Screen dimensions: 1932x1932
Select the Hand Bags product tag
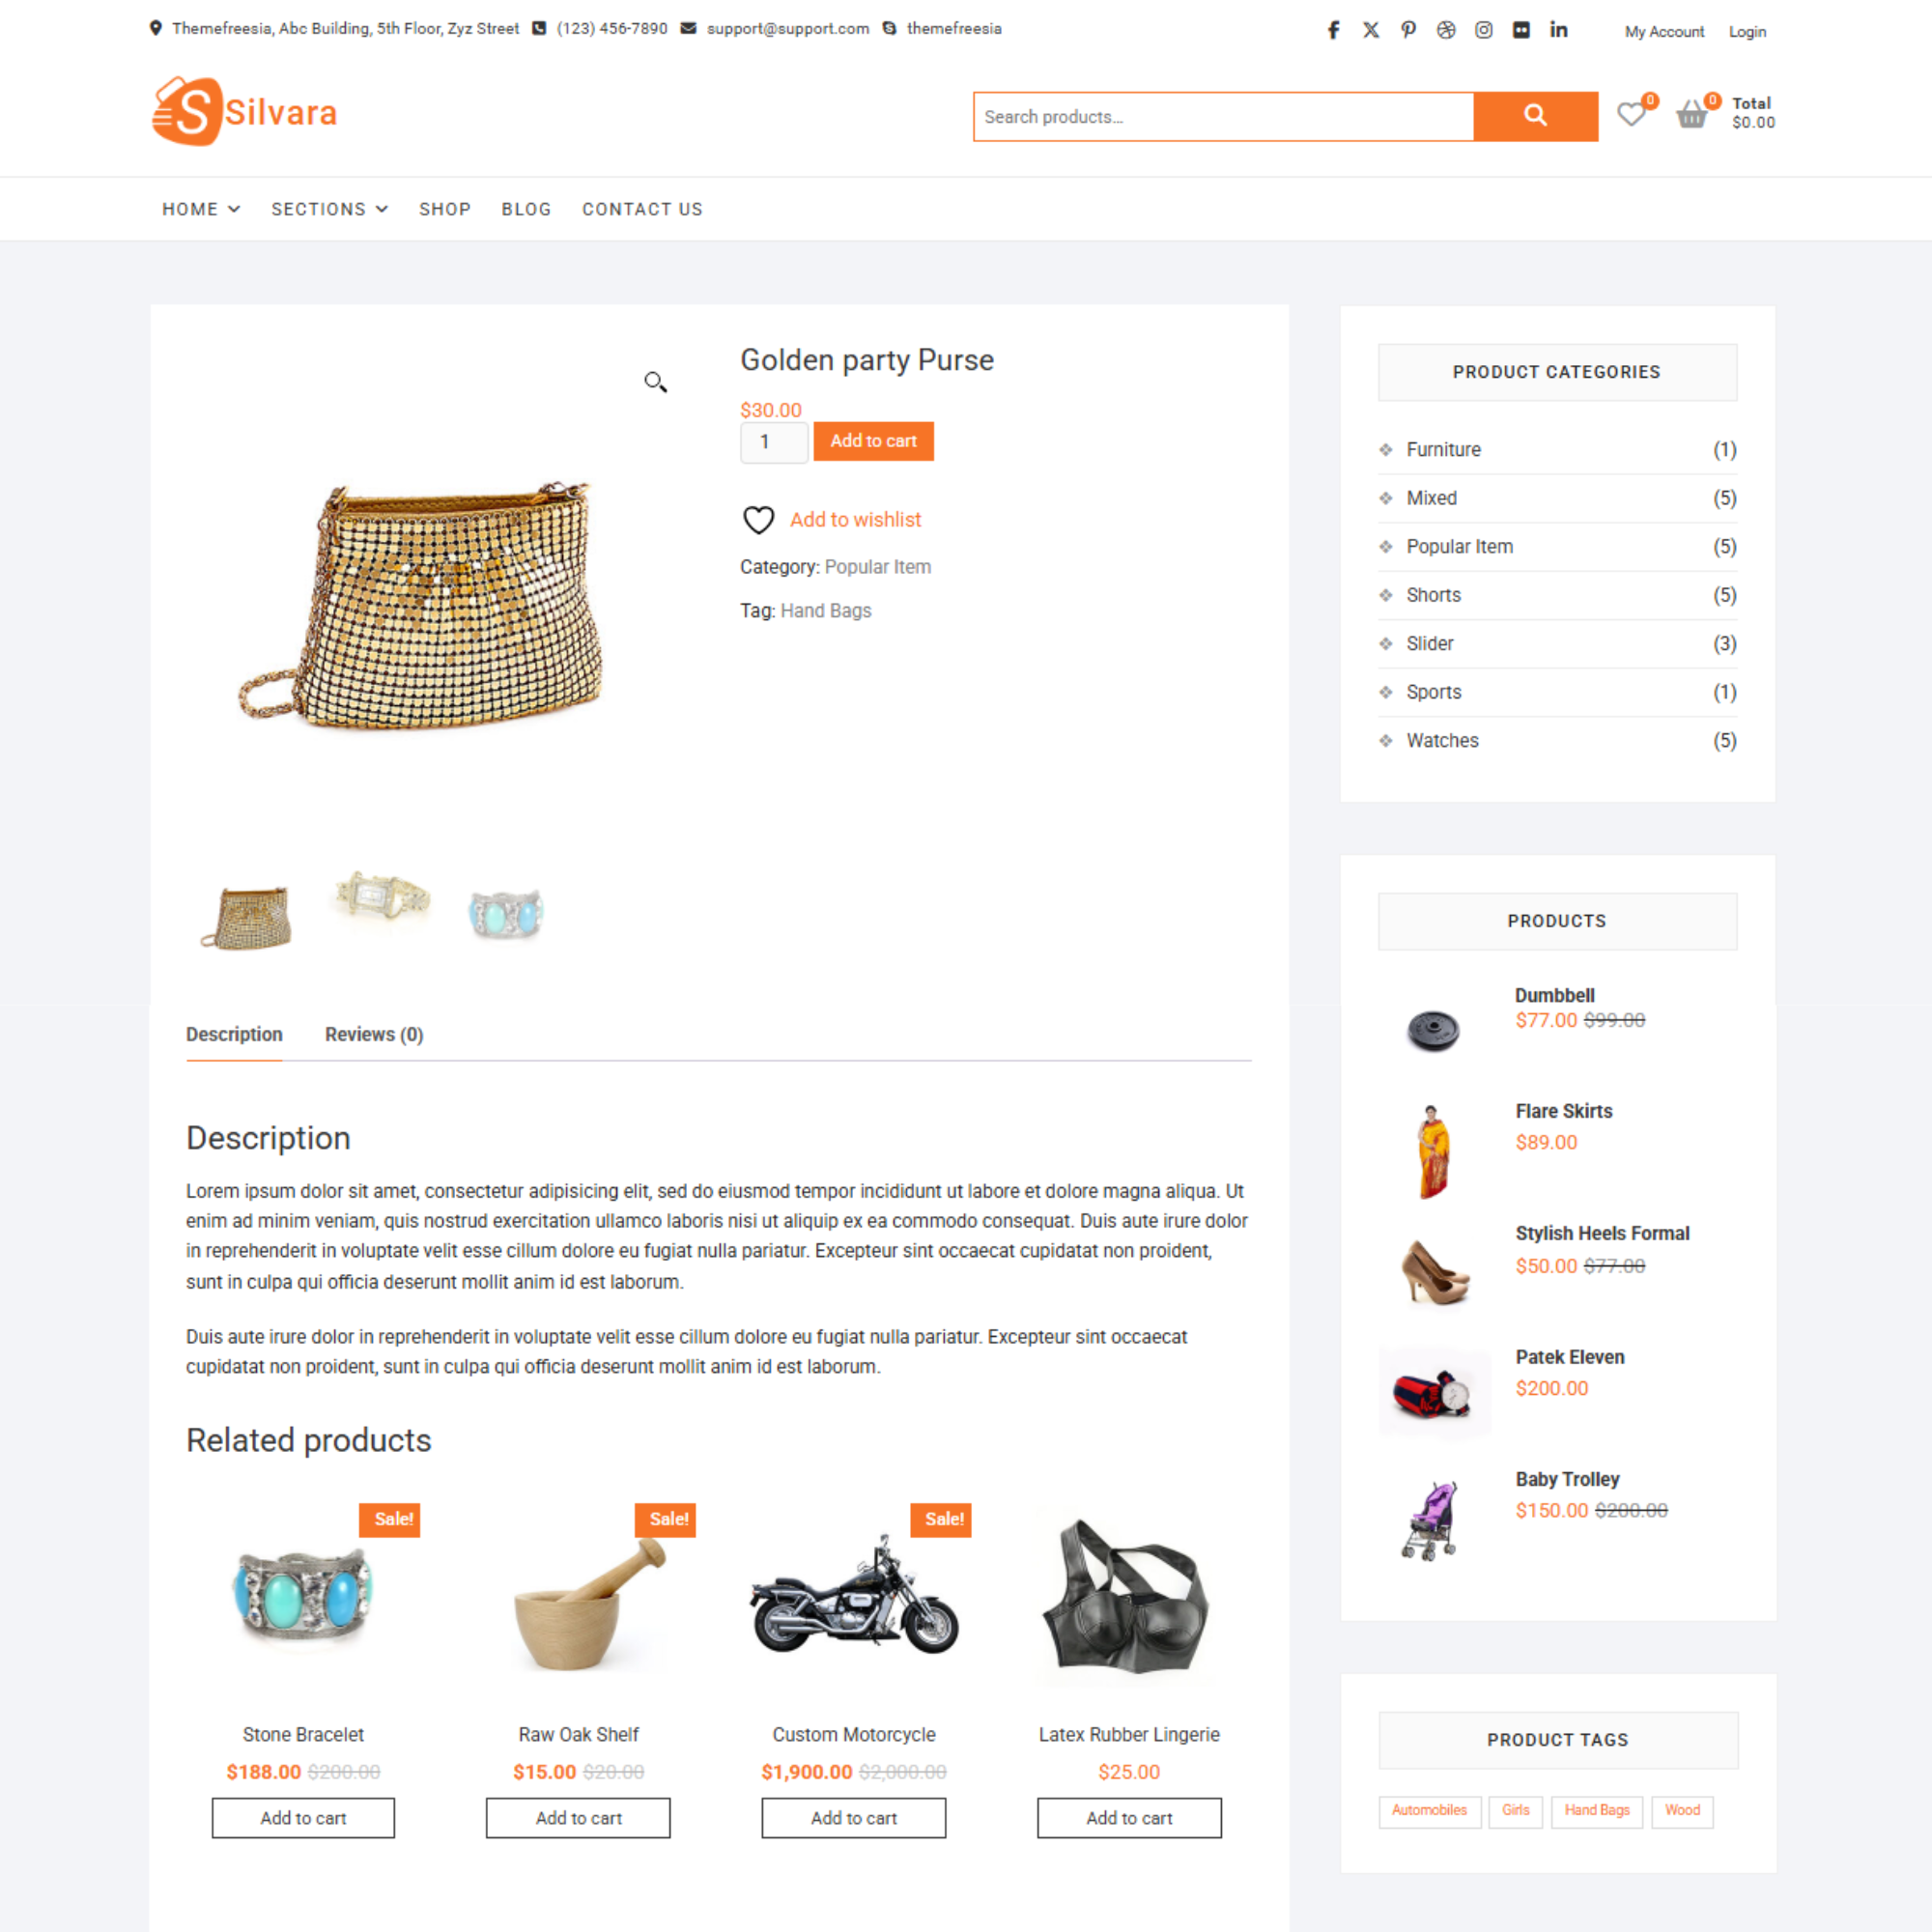(x=1596, y=1811)
